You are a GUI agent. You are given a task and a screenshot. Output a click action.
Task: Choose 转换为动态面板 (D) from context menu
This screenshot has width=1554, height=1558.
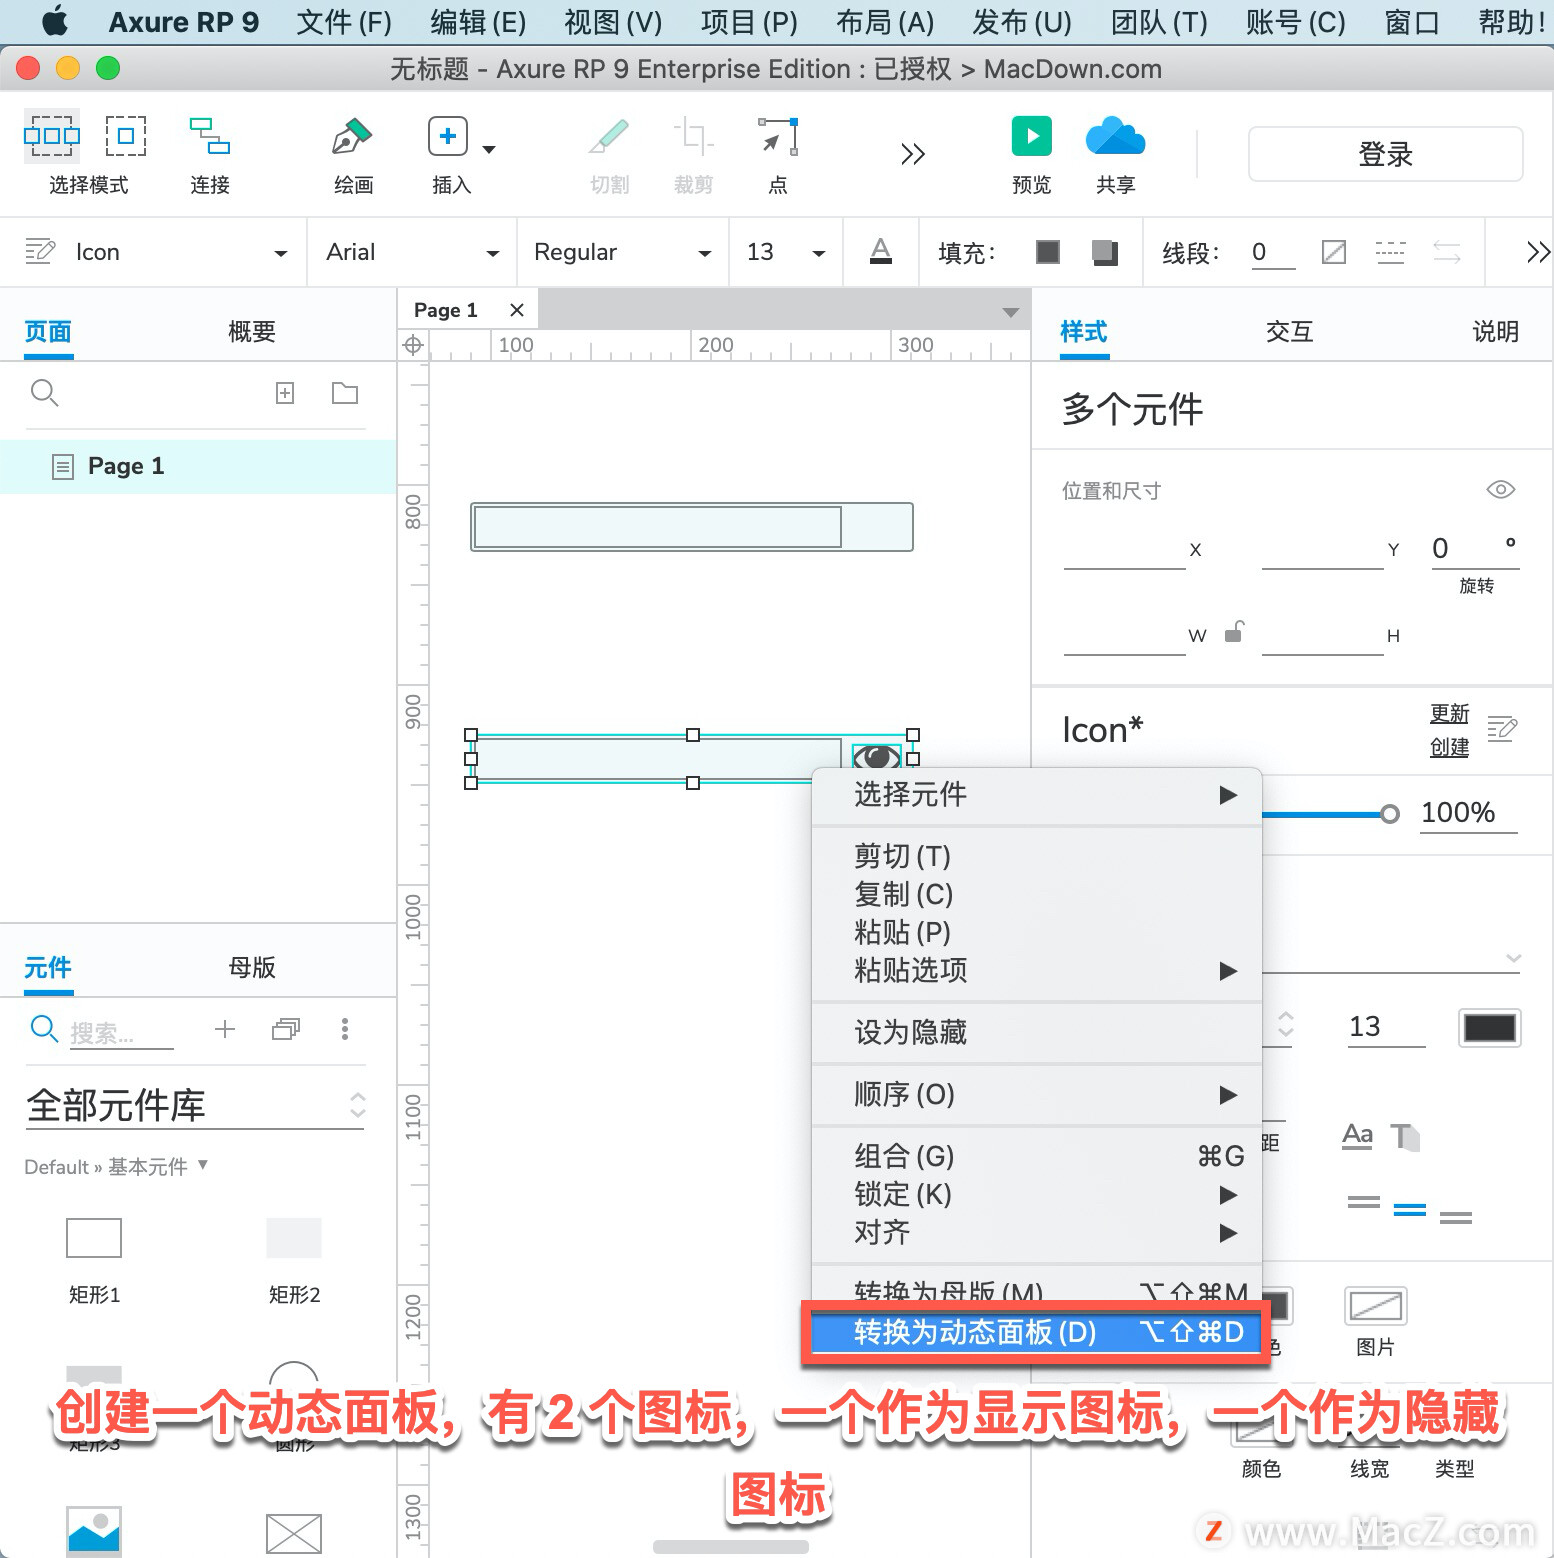[1036, 1332]
